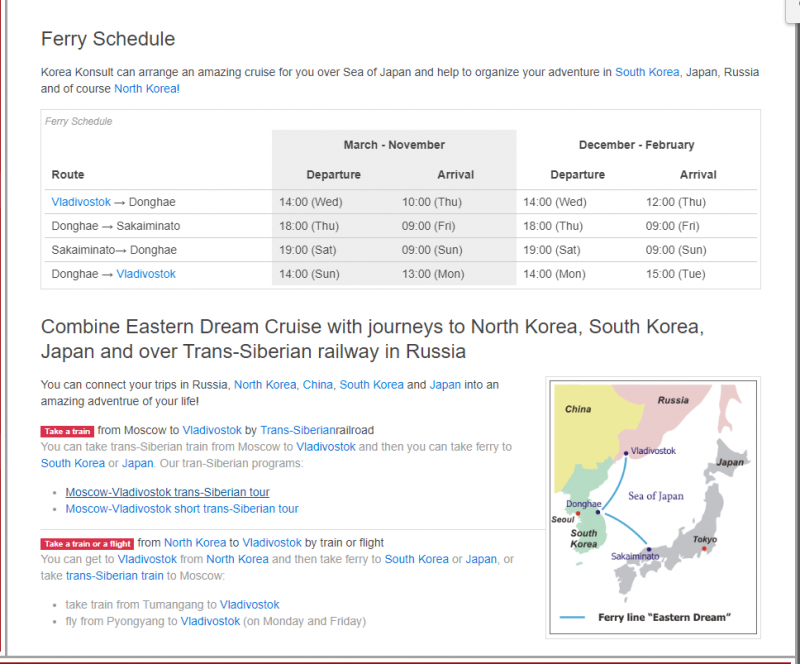Click the 'Route' column header
The image size is (800, 664).
(x=68, y=174)
